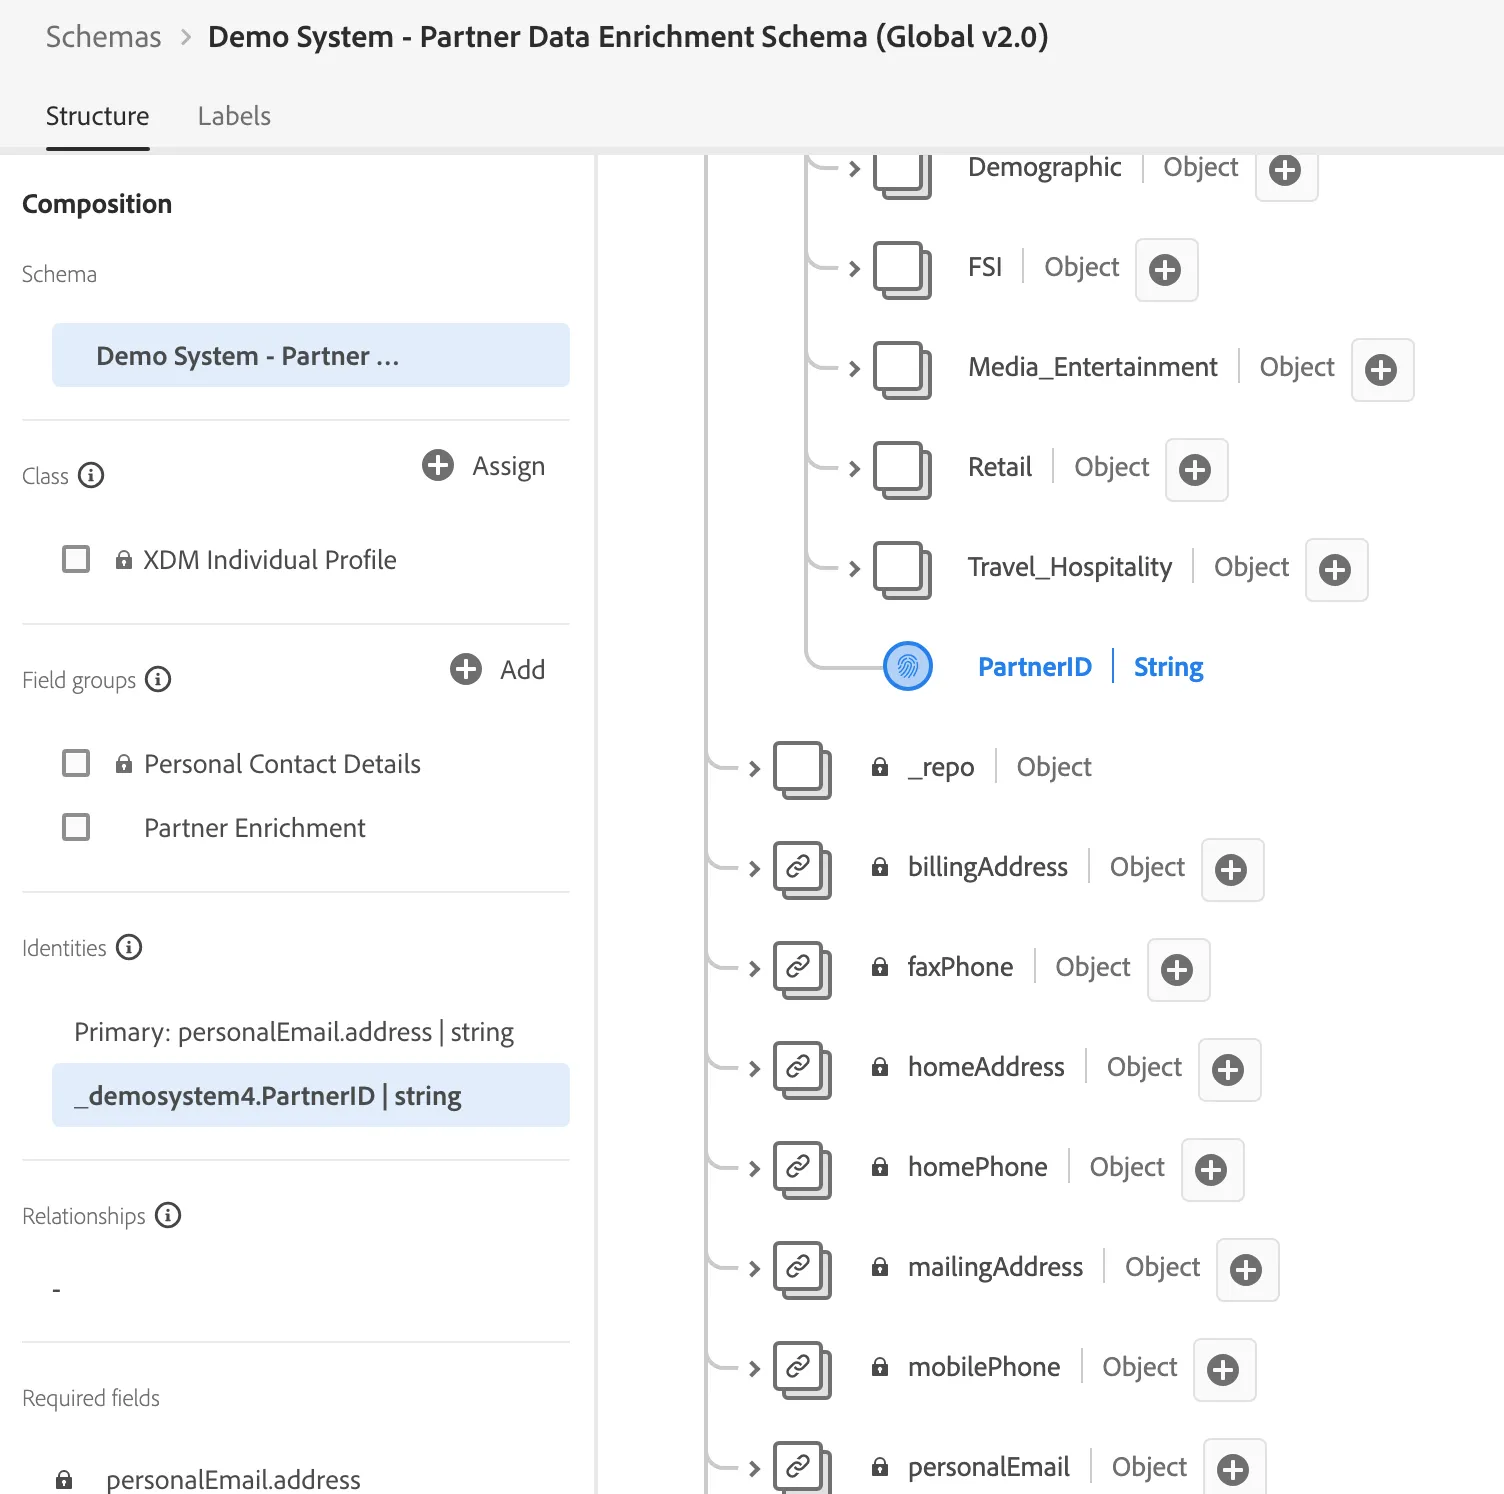Go back to Schemas breadcrumb
The height and width of the screenshot is (1494, 1504).
103,37
